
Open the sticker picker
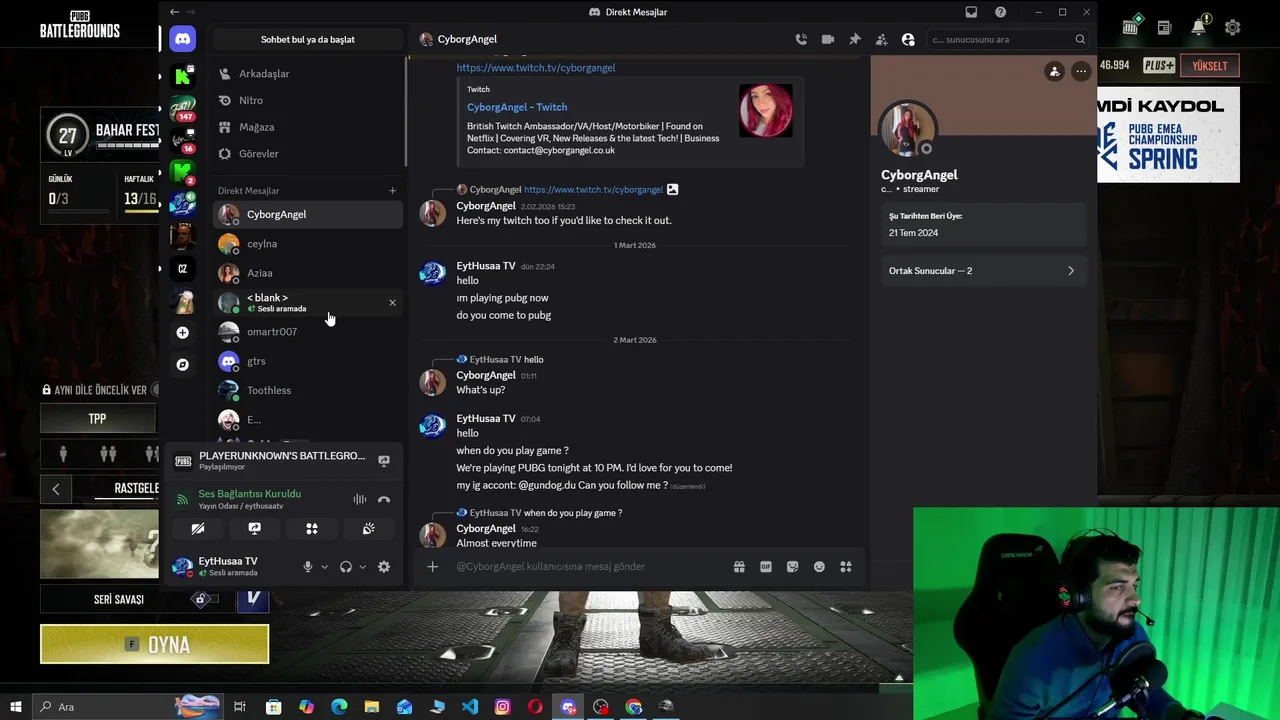click(793, 567)
